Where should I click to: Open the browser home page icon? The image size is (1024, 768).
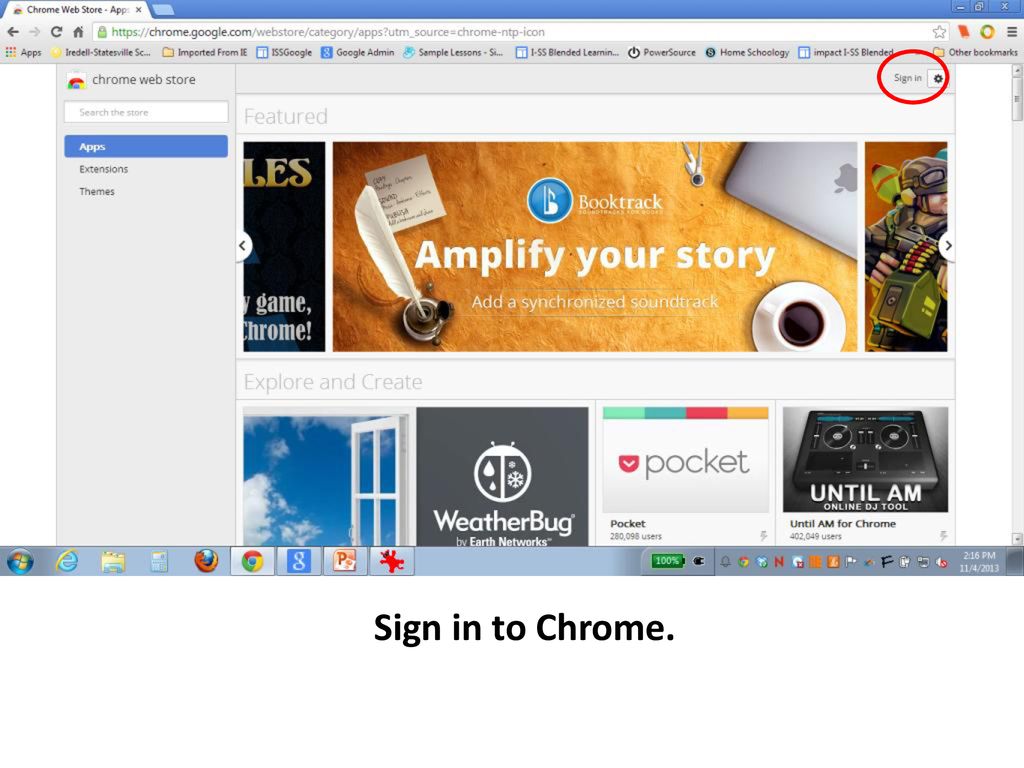[x=78, y=32]
